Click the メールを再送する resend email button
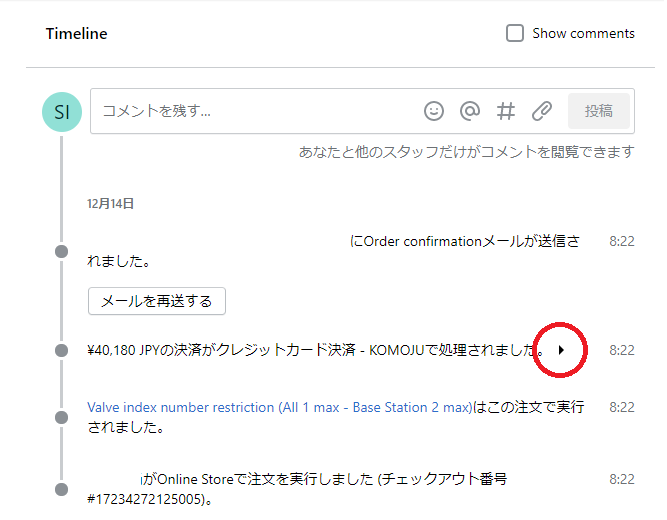 157,301
